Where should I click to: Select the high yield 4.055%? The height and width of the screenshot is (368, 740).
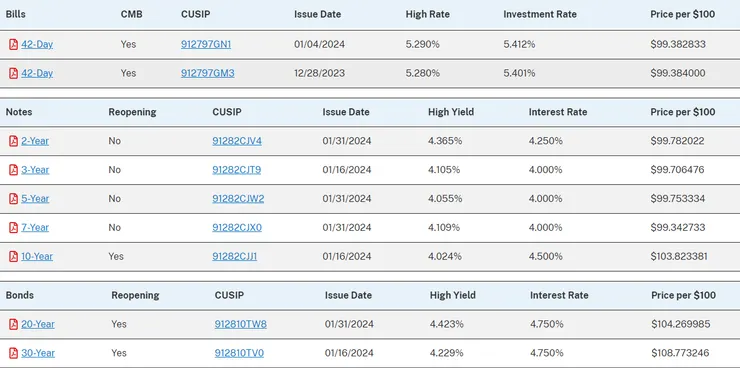(445, 199)
